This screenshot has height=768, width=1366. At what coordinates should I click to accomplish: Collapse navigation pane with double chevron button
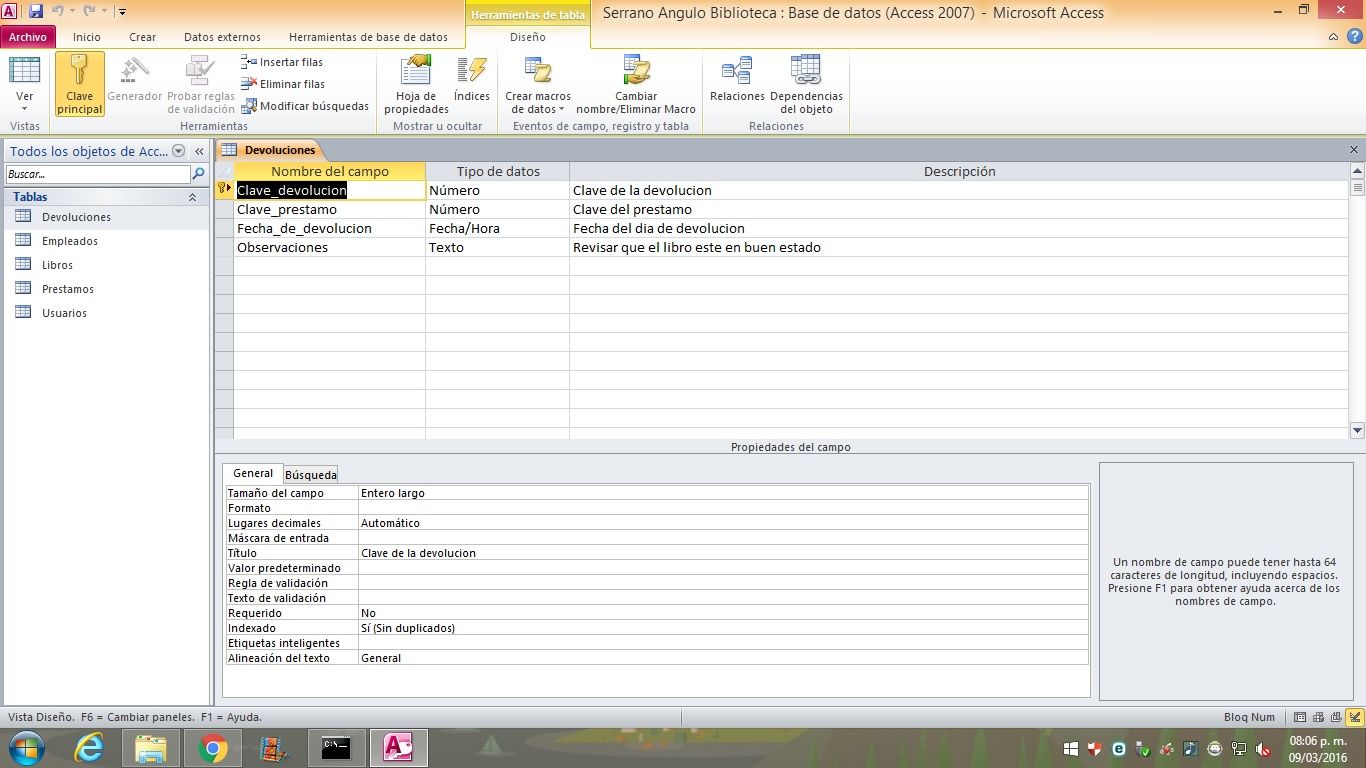click(x=199, y=151)
